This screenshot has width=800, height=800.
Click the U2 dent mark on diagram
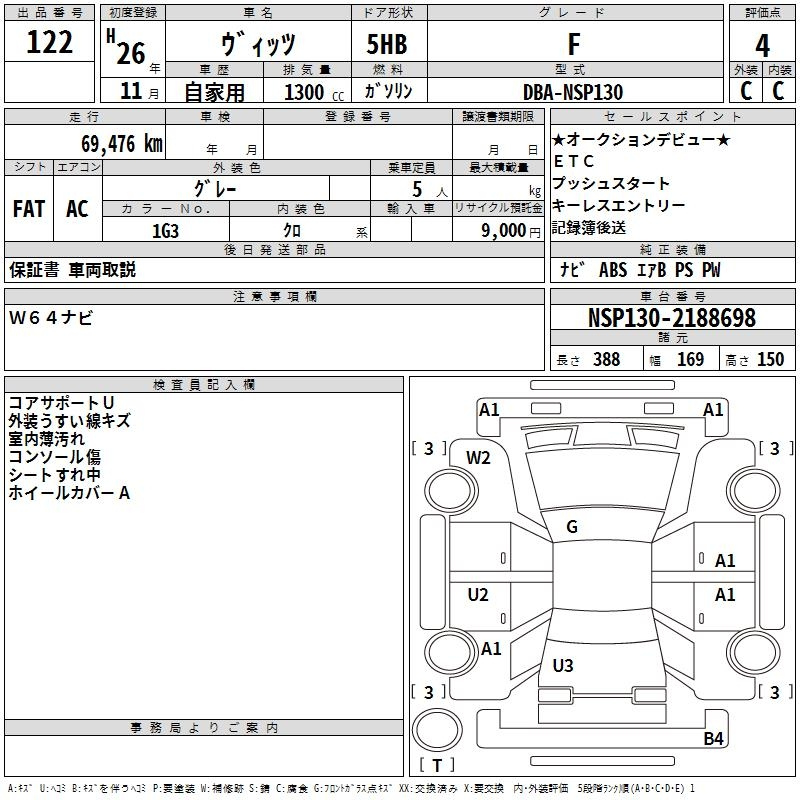[479, 595]
